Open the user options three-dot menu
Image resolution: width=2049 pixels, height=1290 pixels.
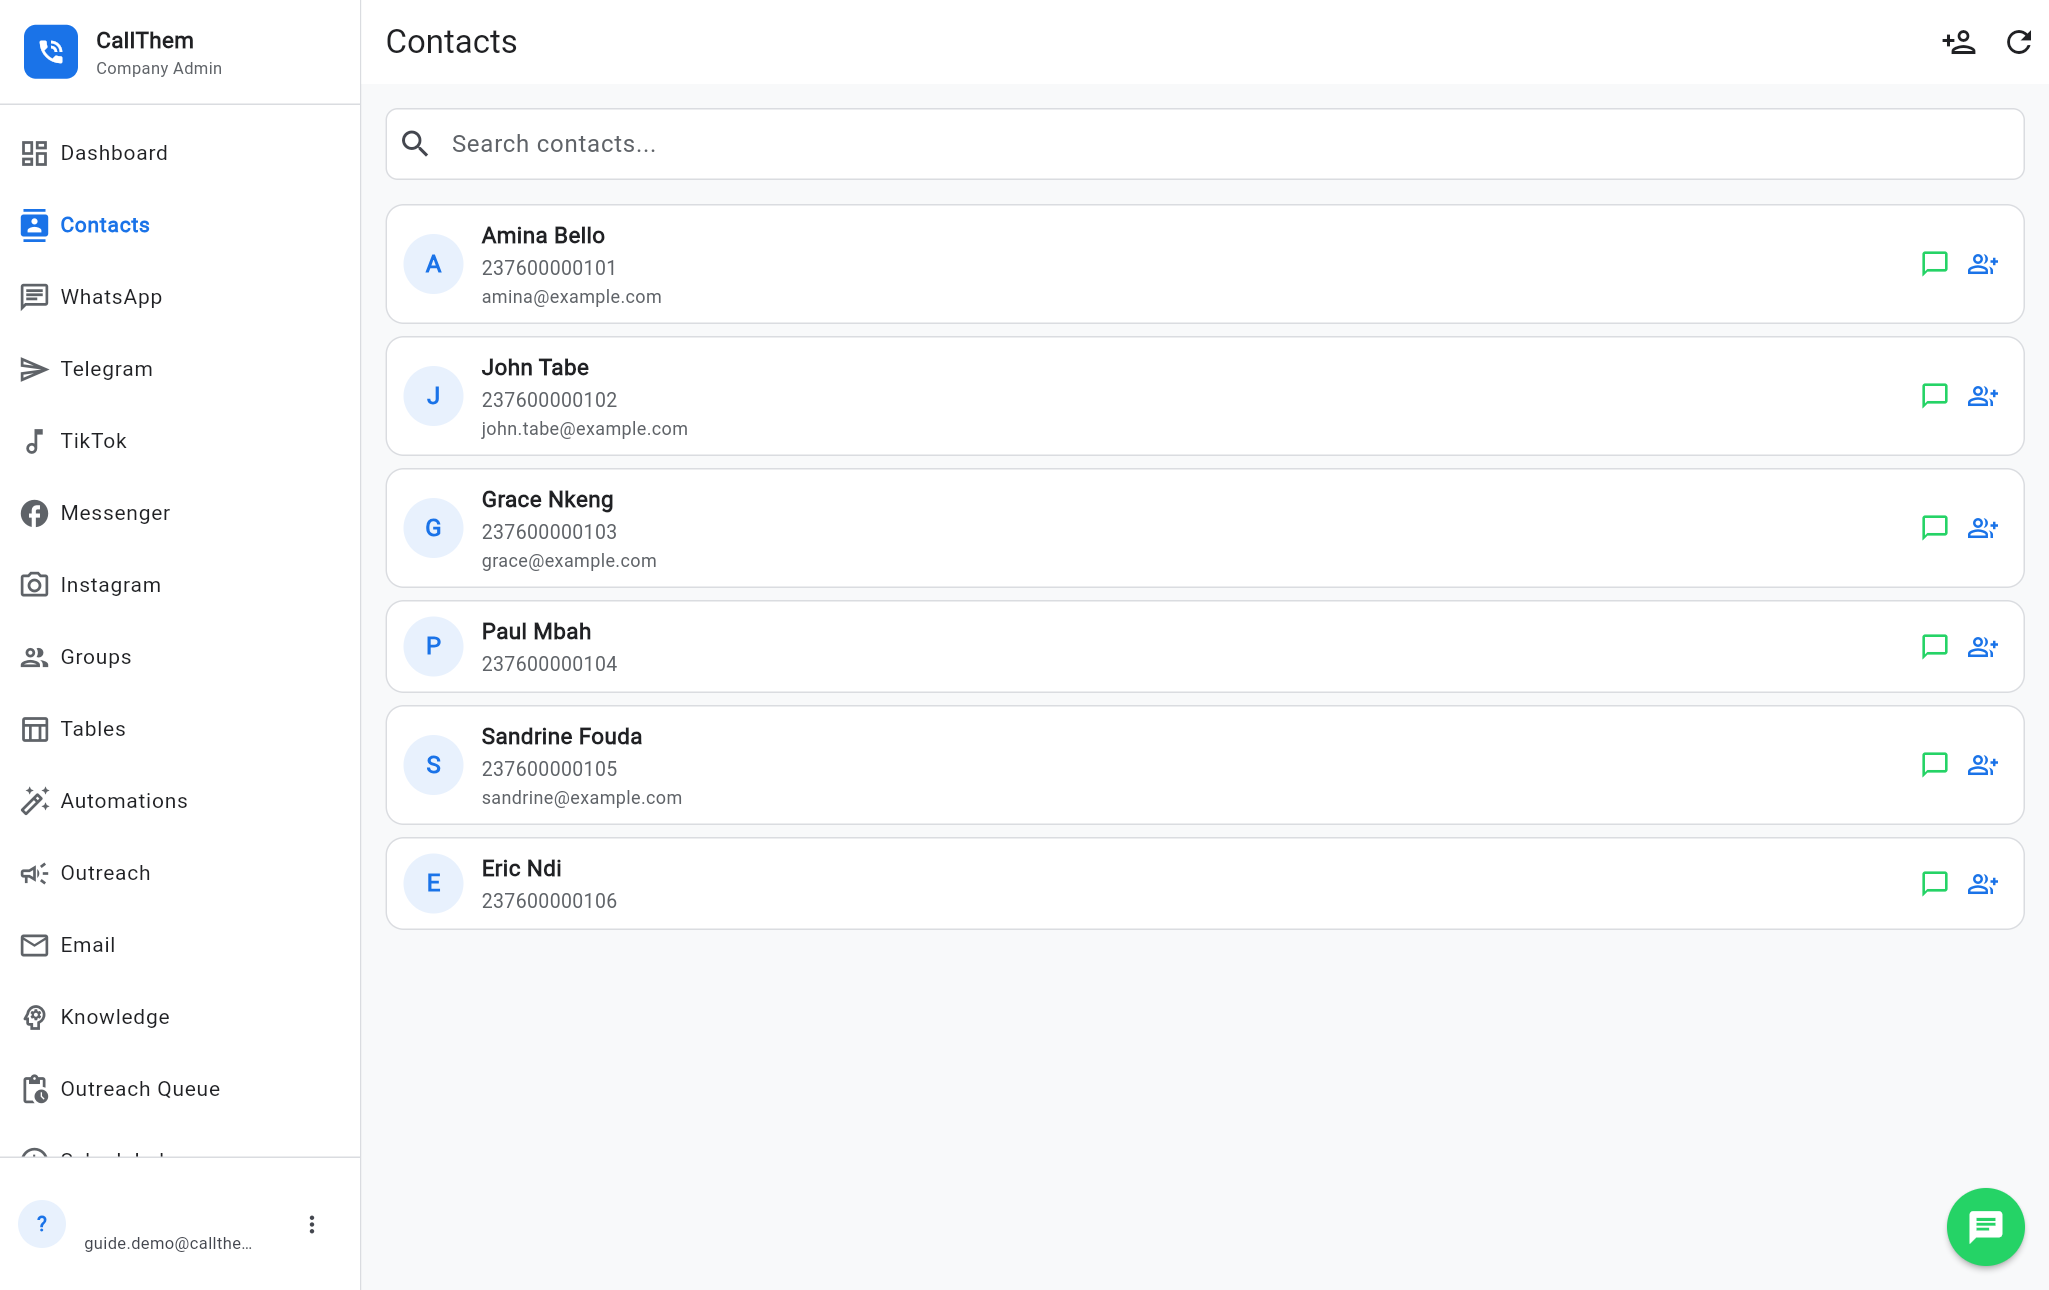[312, 1225]
